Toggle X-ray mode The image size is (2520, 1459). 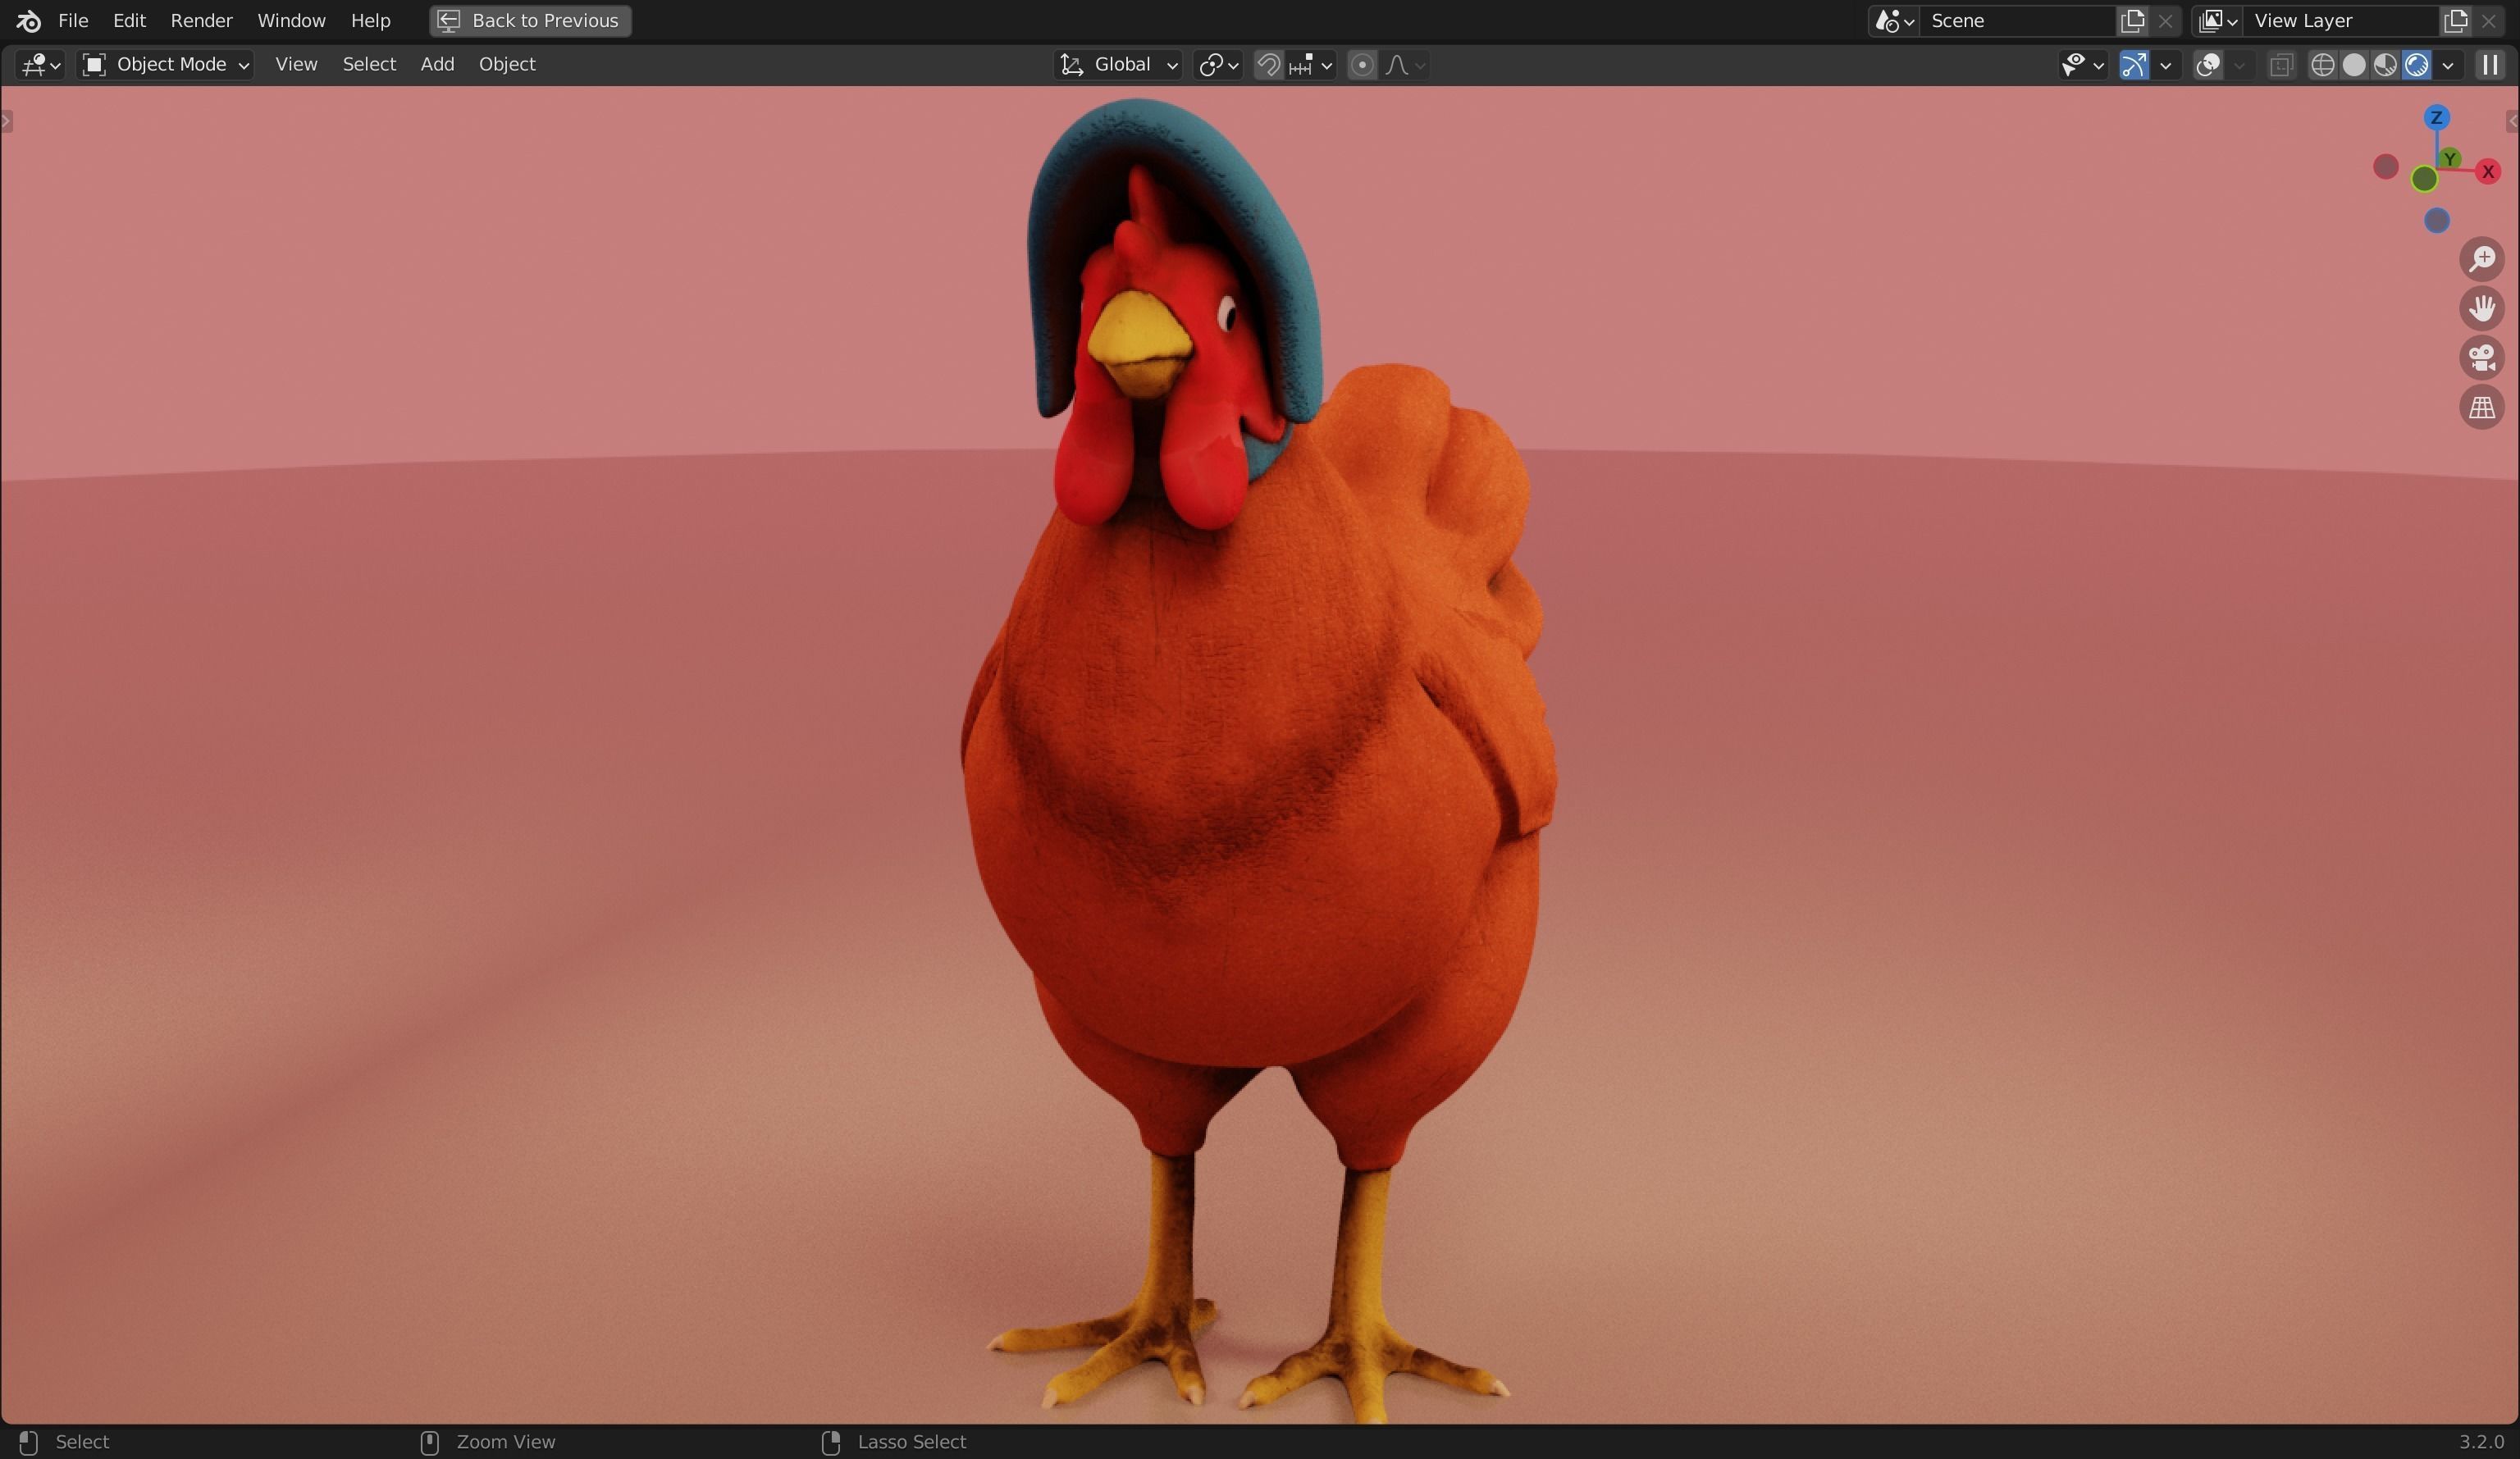tap(2280, 65)
